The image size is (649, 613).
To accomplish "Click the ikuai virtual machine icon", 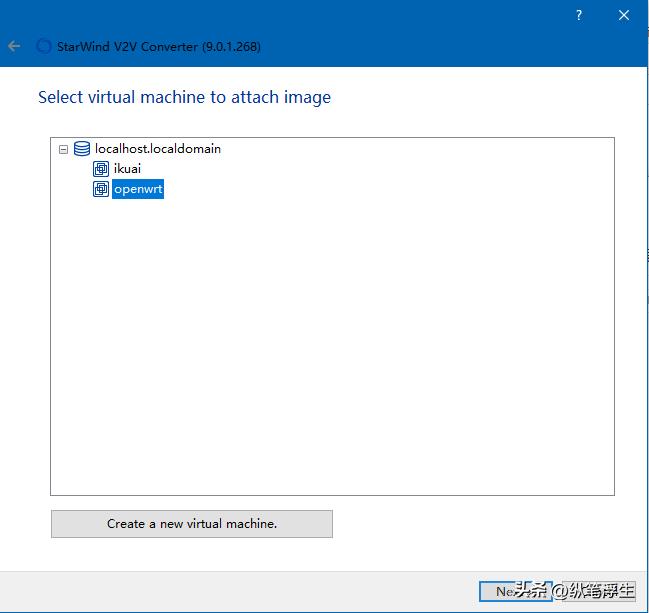I will pos(101,169).
